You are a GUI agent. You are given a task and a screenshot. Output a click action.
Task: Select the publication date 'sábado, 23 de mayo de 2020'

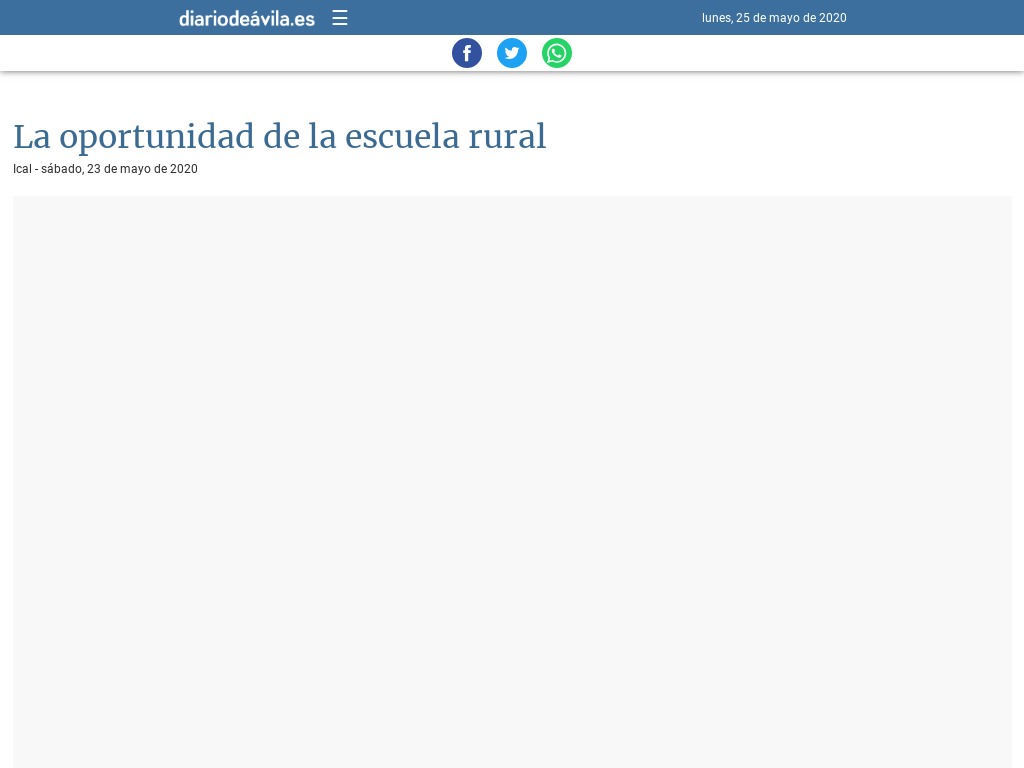pos(119,168)
